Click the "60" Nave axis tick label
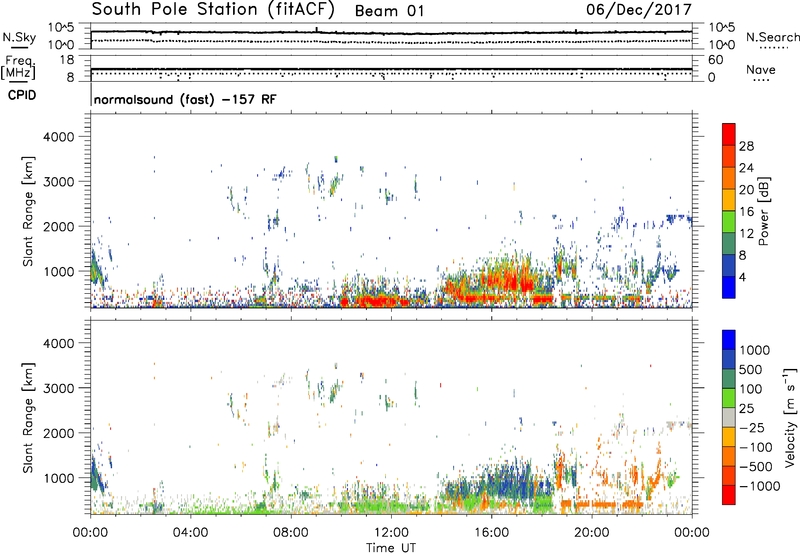The height and width of the screenshot is (554, 800). [x=715, y=60]
